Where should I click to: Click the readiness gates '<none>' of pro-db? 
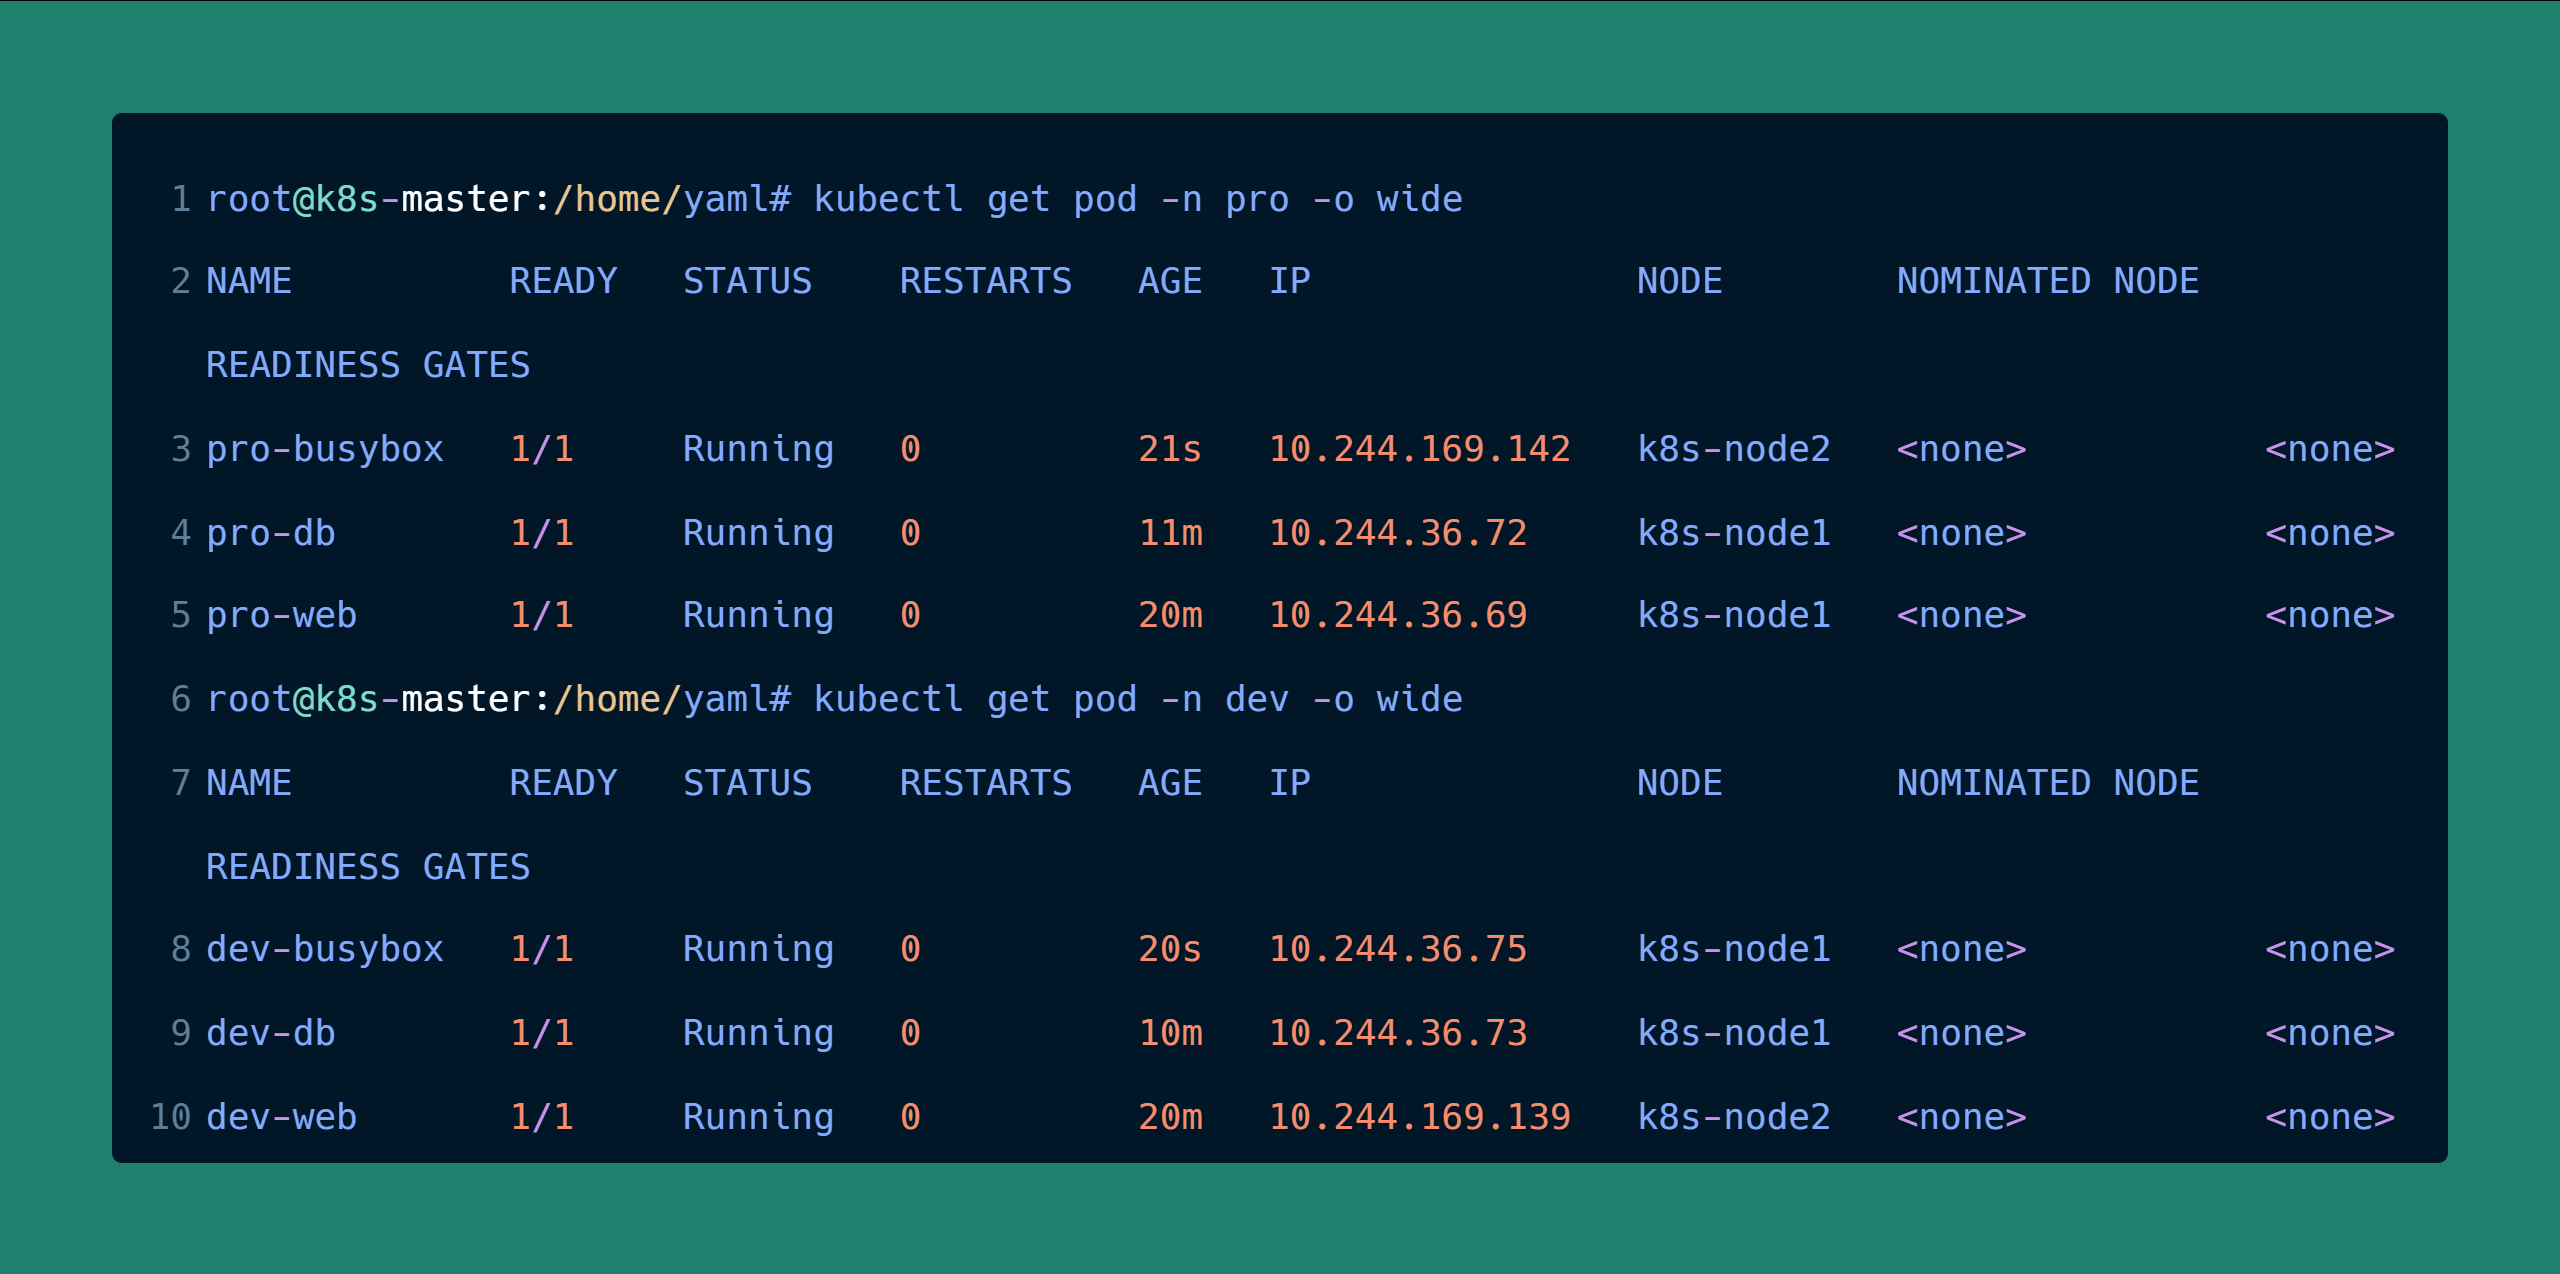click(2330, 533)
